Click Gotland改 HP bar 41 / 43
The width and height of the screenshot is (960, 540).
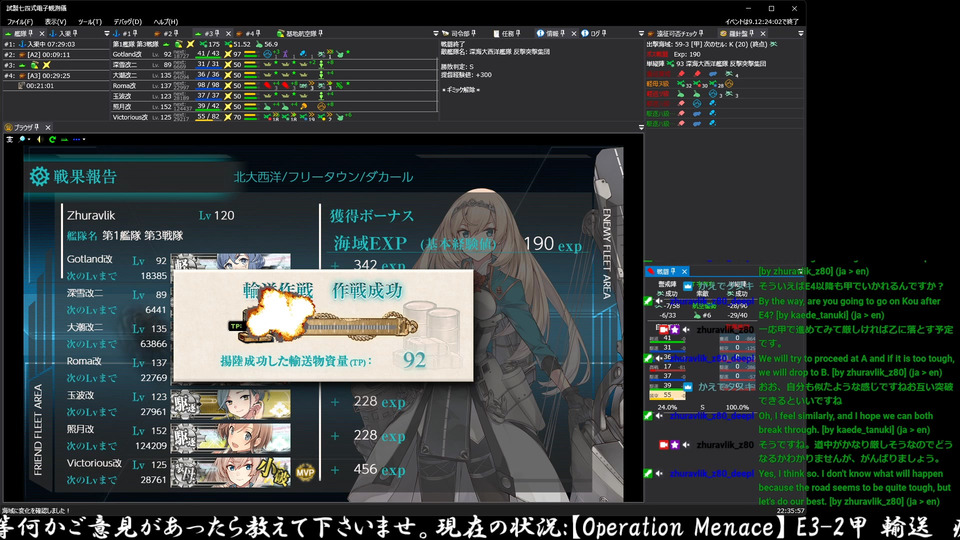point(208,54)
